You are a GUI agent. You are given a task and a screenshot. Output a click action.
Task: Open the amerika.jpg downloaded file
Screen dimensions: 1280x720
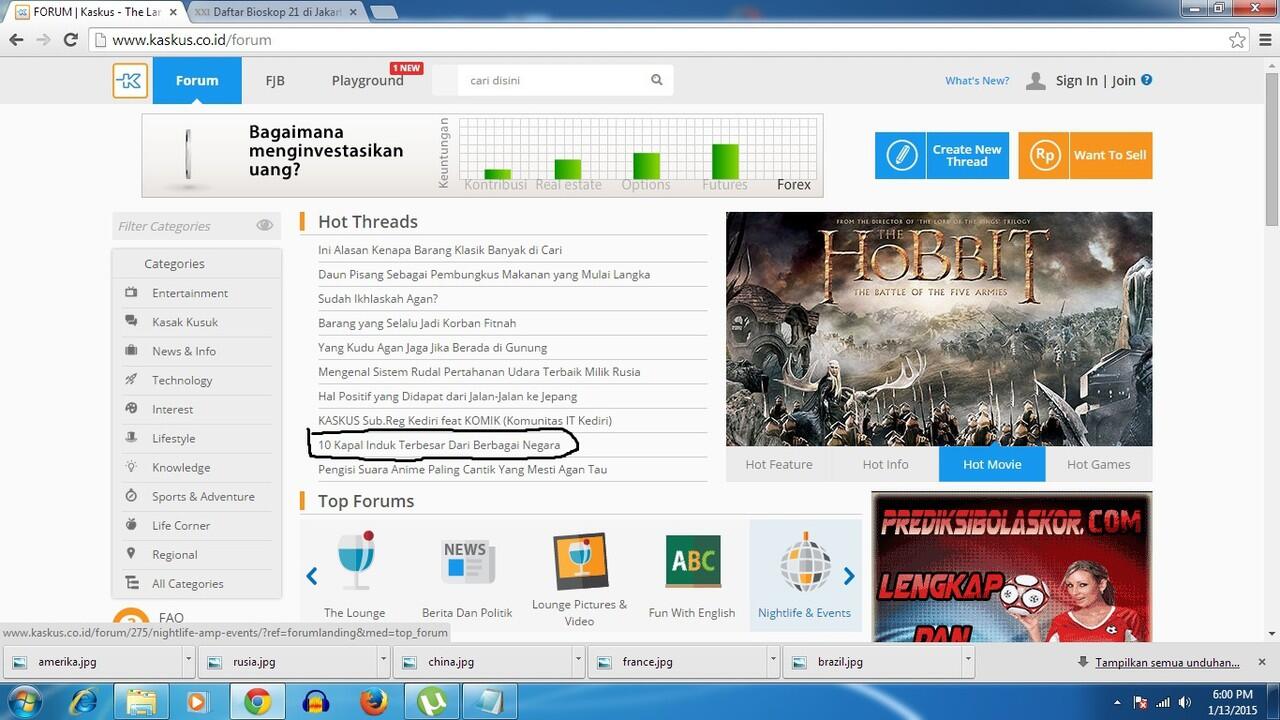point(93,662)
